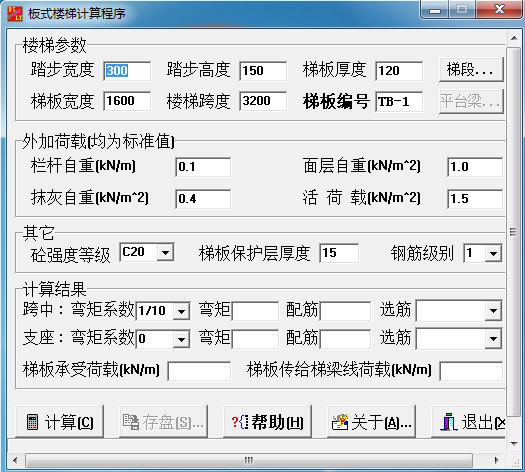Open the 支座 选筋 dropdown
The image size is (525, 472).
[x=493, y=338]
